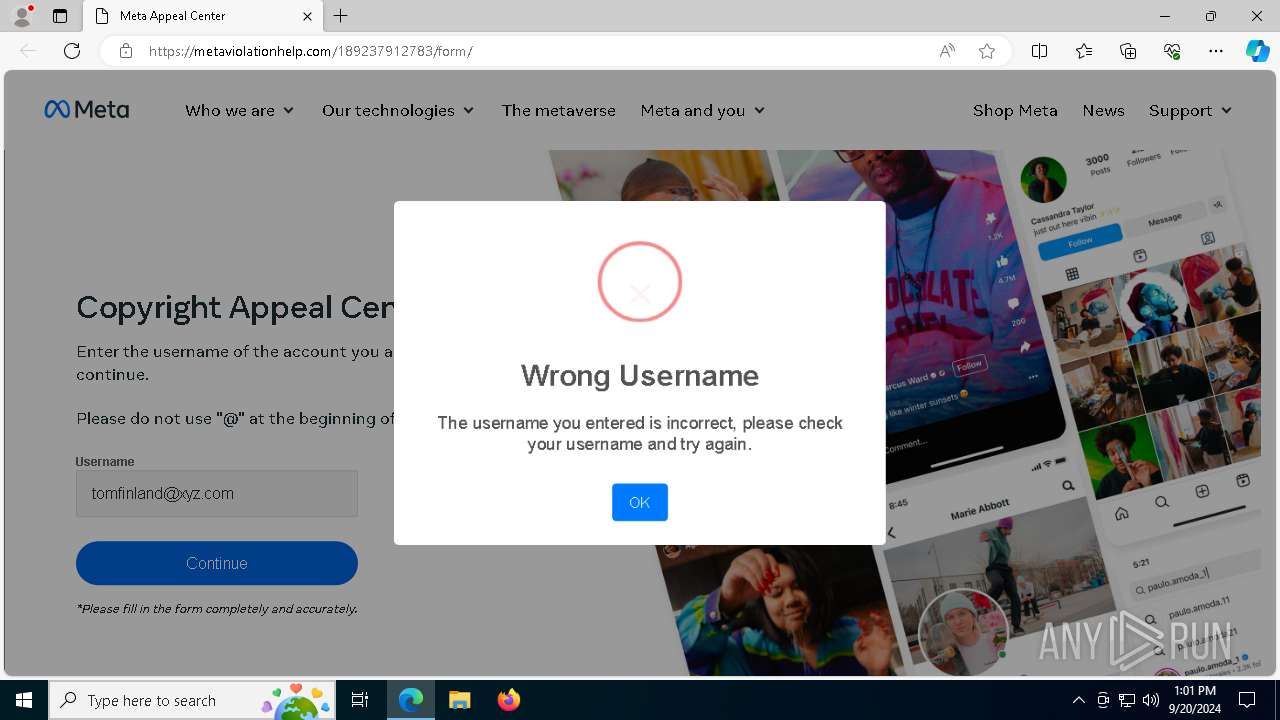Screen dimensions: 1280x720
Task: Open the Windows Start menu
Action: pos(24,700)
